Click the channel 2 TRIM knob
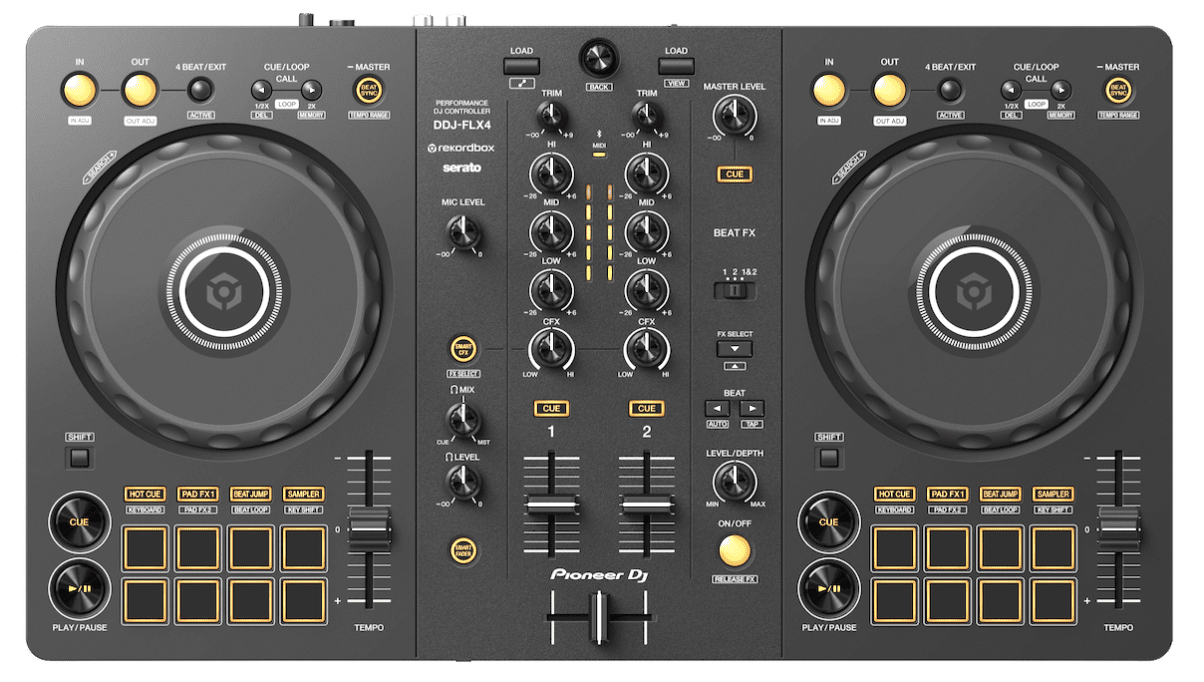The image size is (1204, 682). (647, 118)
